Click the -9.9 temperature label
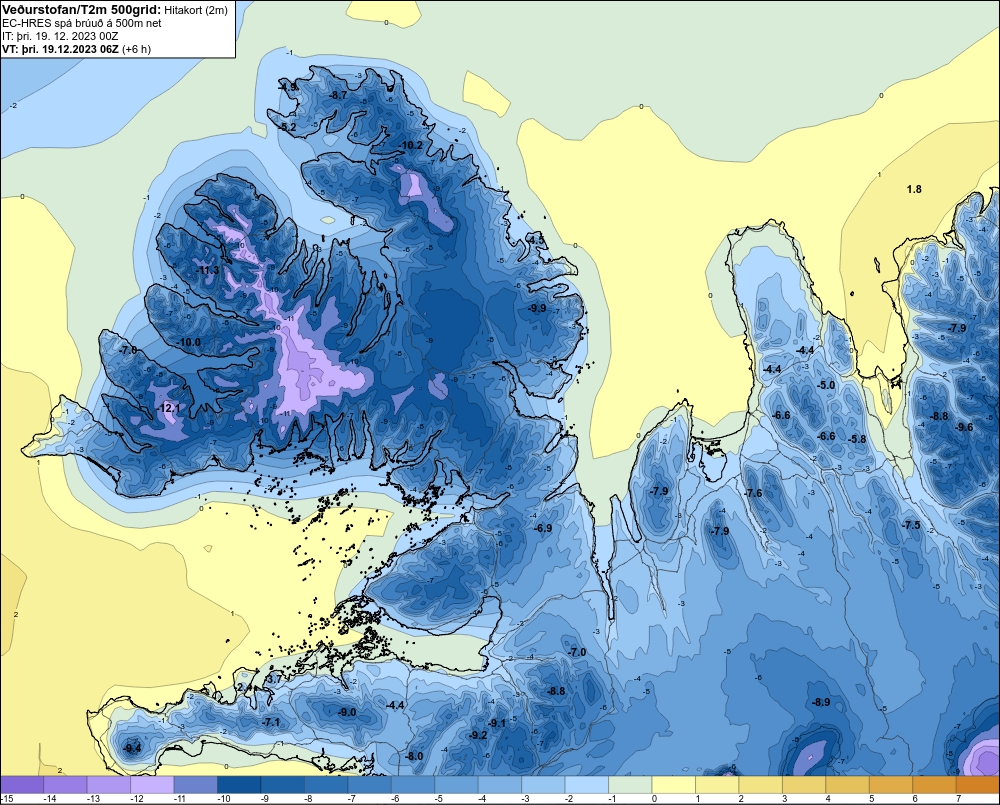Image resolution: width=1000 pixels, height=805 pixels. pos(538,308)
